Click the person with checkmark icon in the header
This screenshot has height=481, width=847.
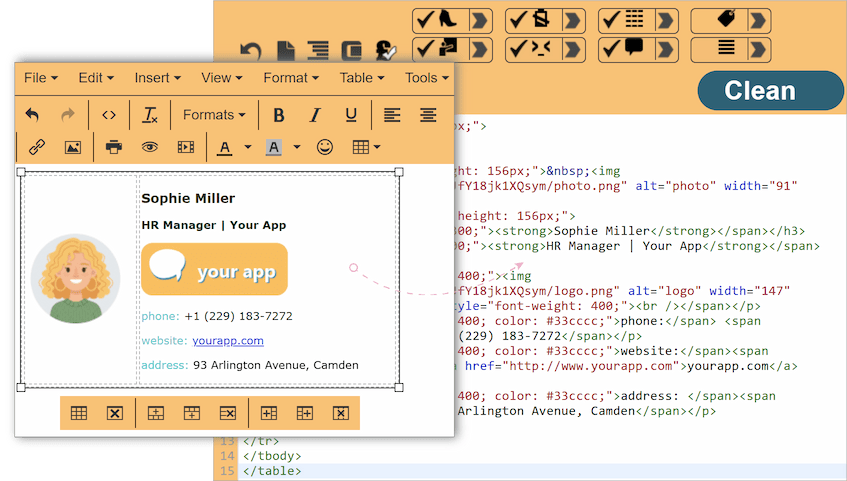coord(386,51)
